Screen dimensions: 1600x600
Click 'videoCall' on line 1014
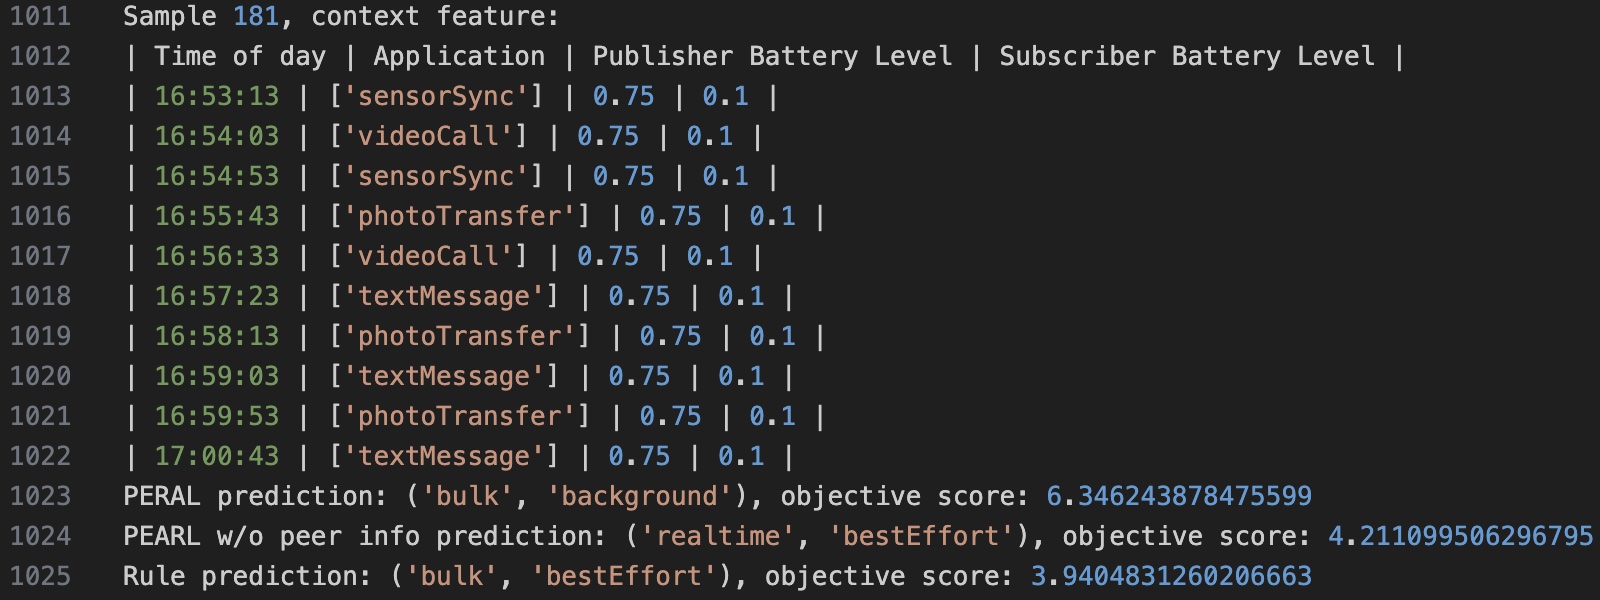coord(428,136)
